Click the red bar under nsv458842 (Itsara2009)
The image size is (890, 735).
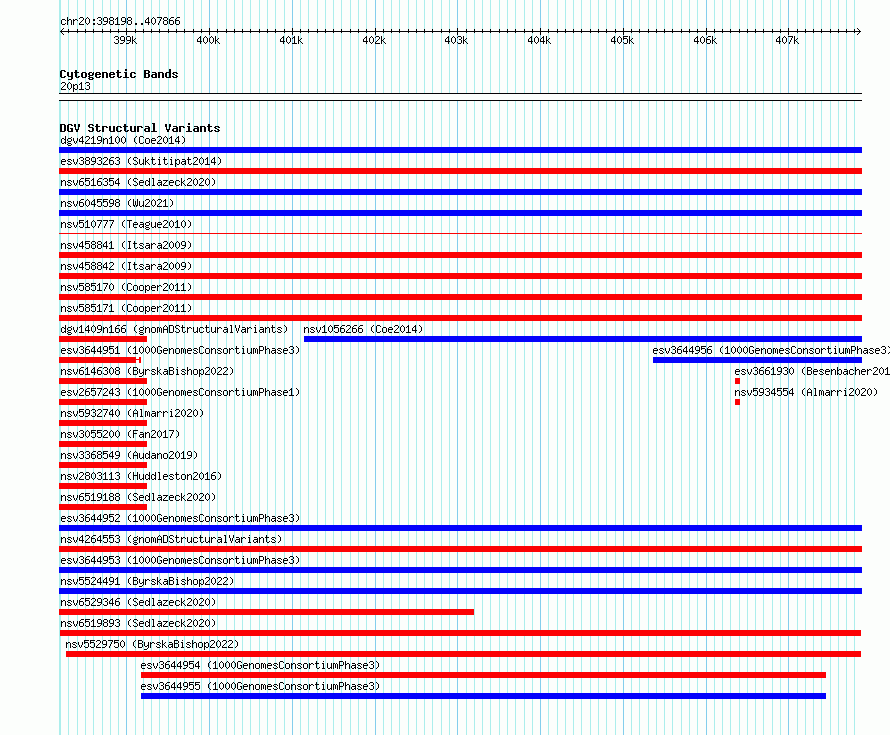coord(460,276)
